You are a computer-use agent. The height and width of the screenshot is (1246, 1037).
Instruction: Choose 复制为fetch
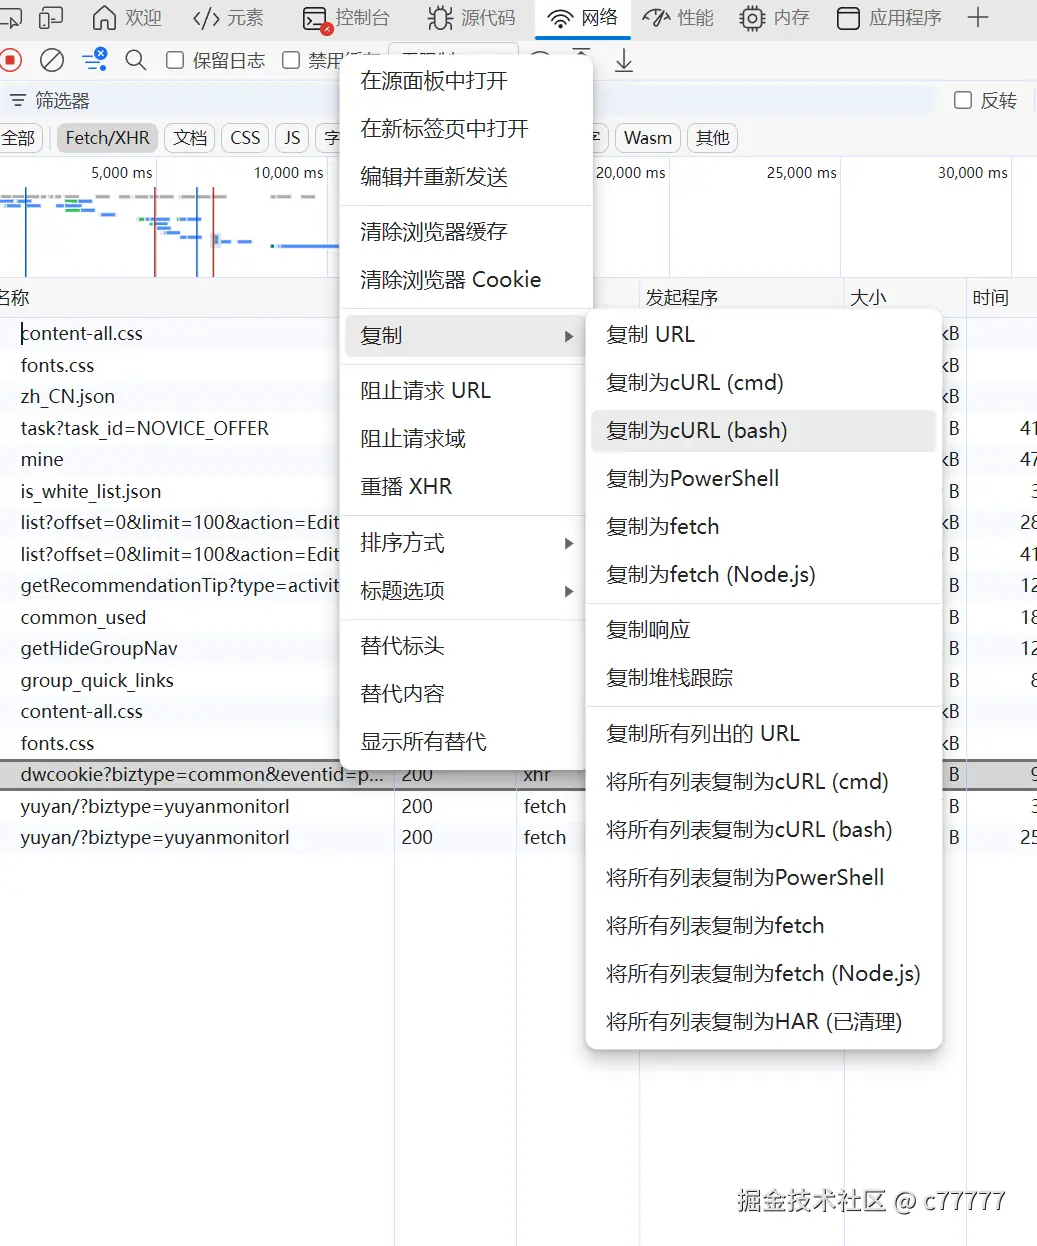763,527
